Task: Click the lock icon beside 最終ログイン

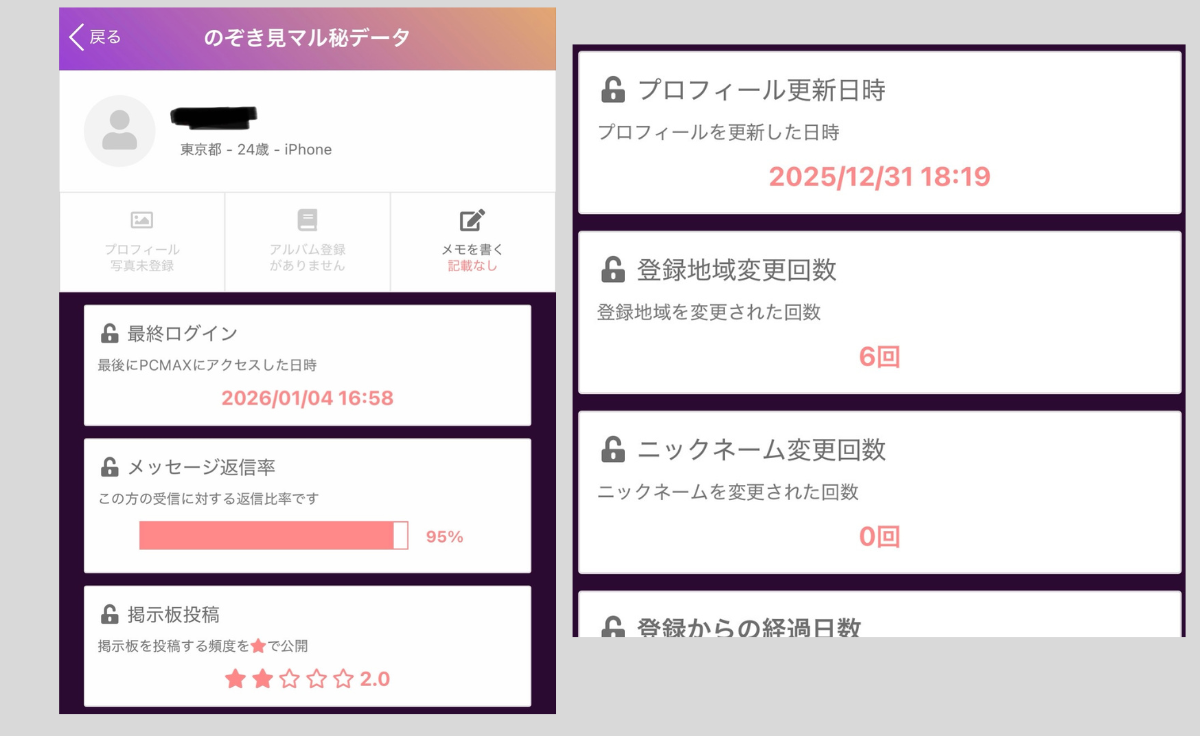Action: [110, 333]
